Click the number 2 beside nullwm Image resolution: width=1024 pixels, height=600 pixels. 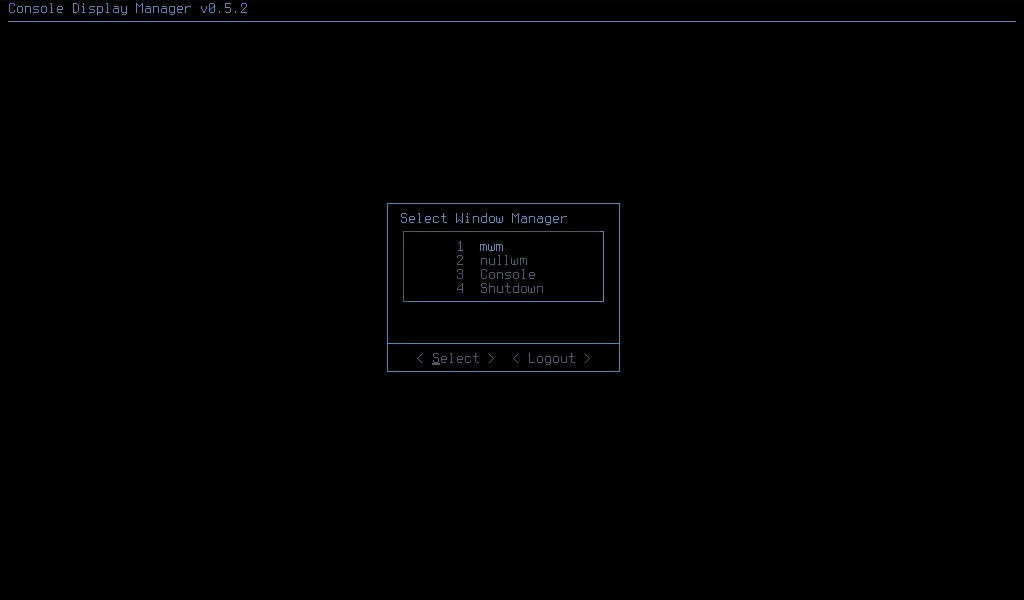click(x=460, y=260)
